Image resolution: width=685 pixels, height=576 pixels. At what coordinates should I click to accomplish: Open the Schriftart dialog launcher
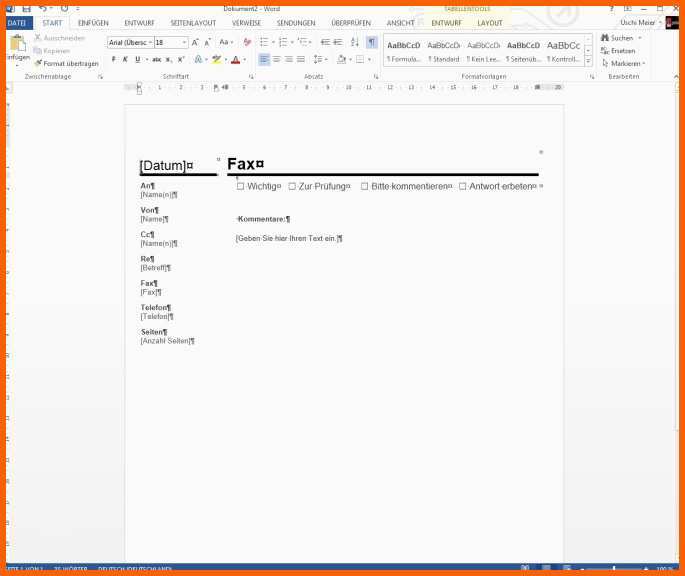(251, 76)
